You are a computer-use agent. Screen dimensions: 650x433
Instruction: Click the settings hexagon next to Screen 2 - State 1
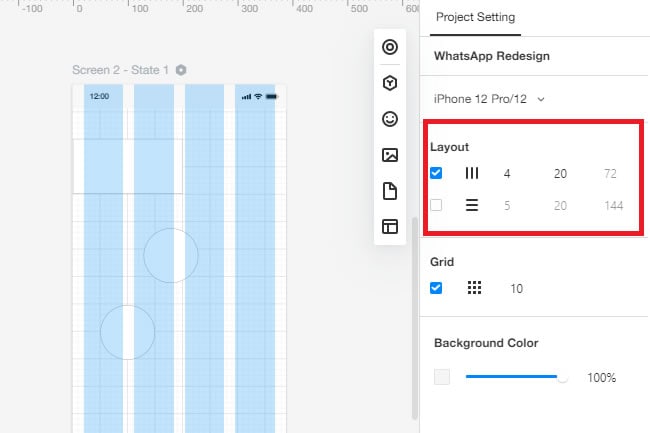tap(181, 70)
